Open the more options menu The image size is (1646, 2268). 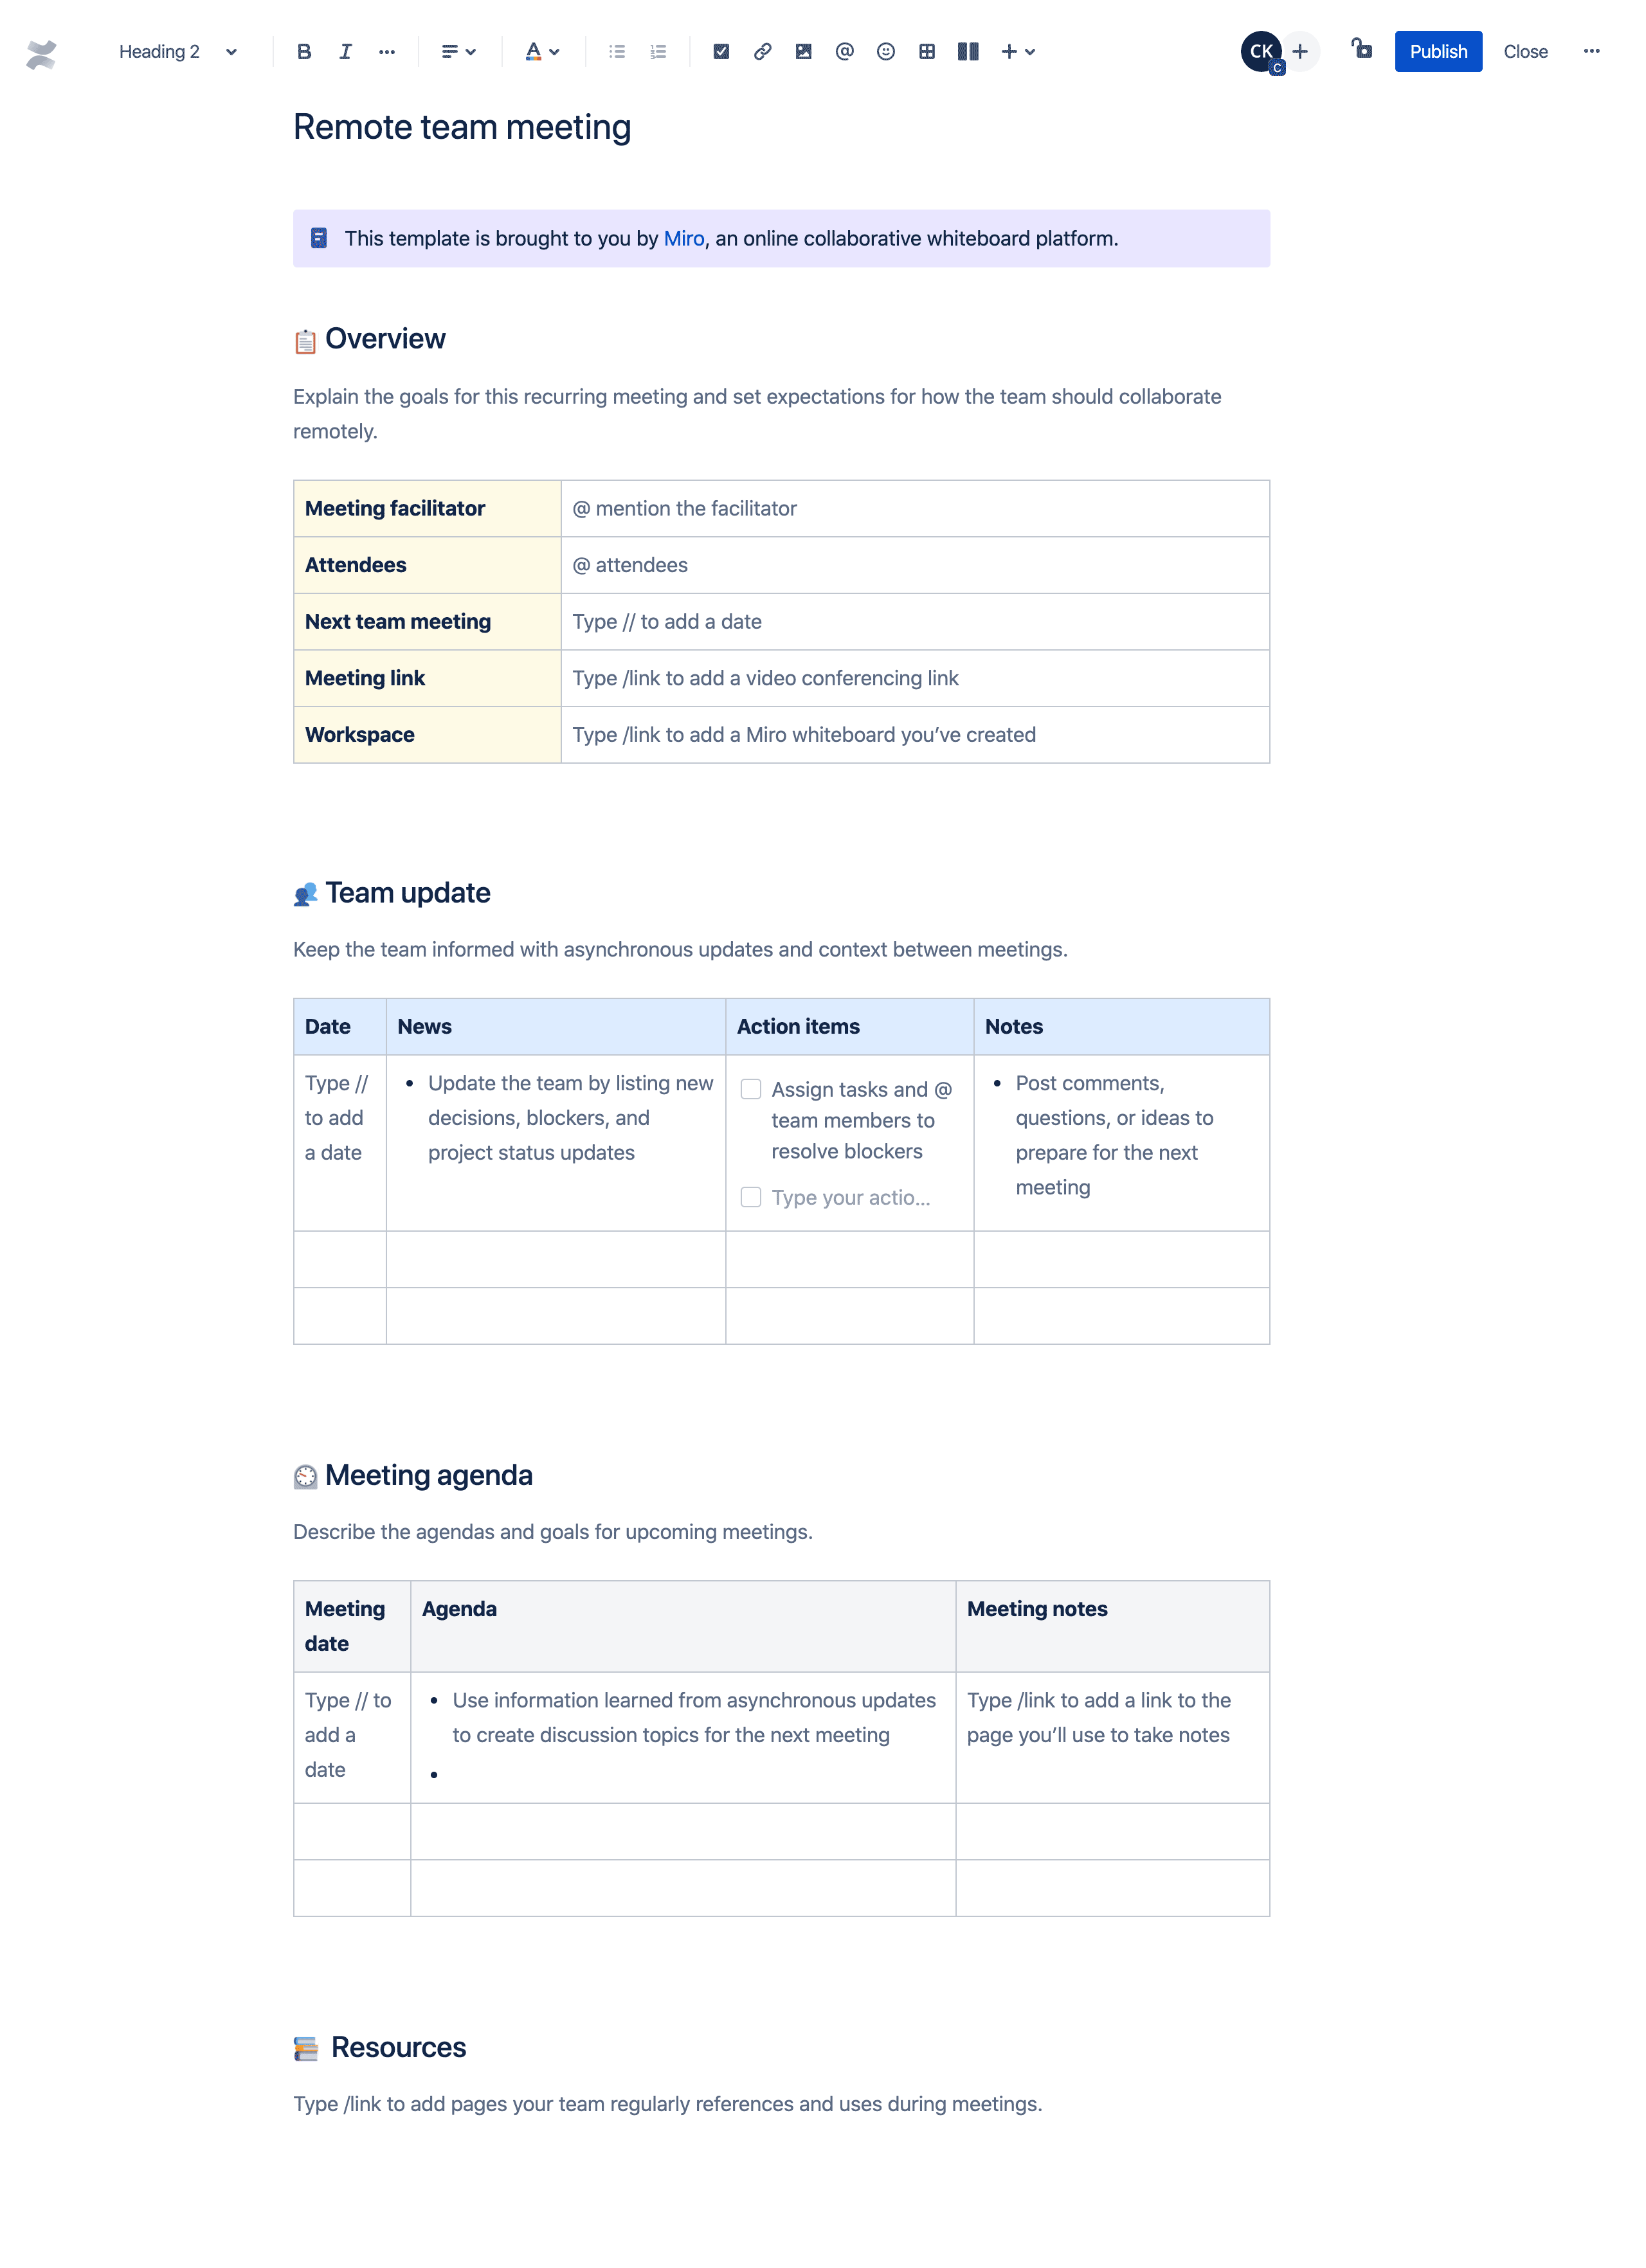pyautogui.click(x=1593, y=51)
